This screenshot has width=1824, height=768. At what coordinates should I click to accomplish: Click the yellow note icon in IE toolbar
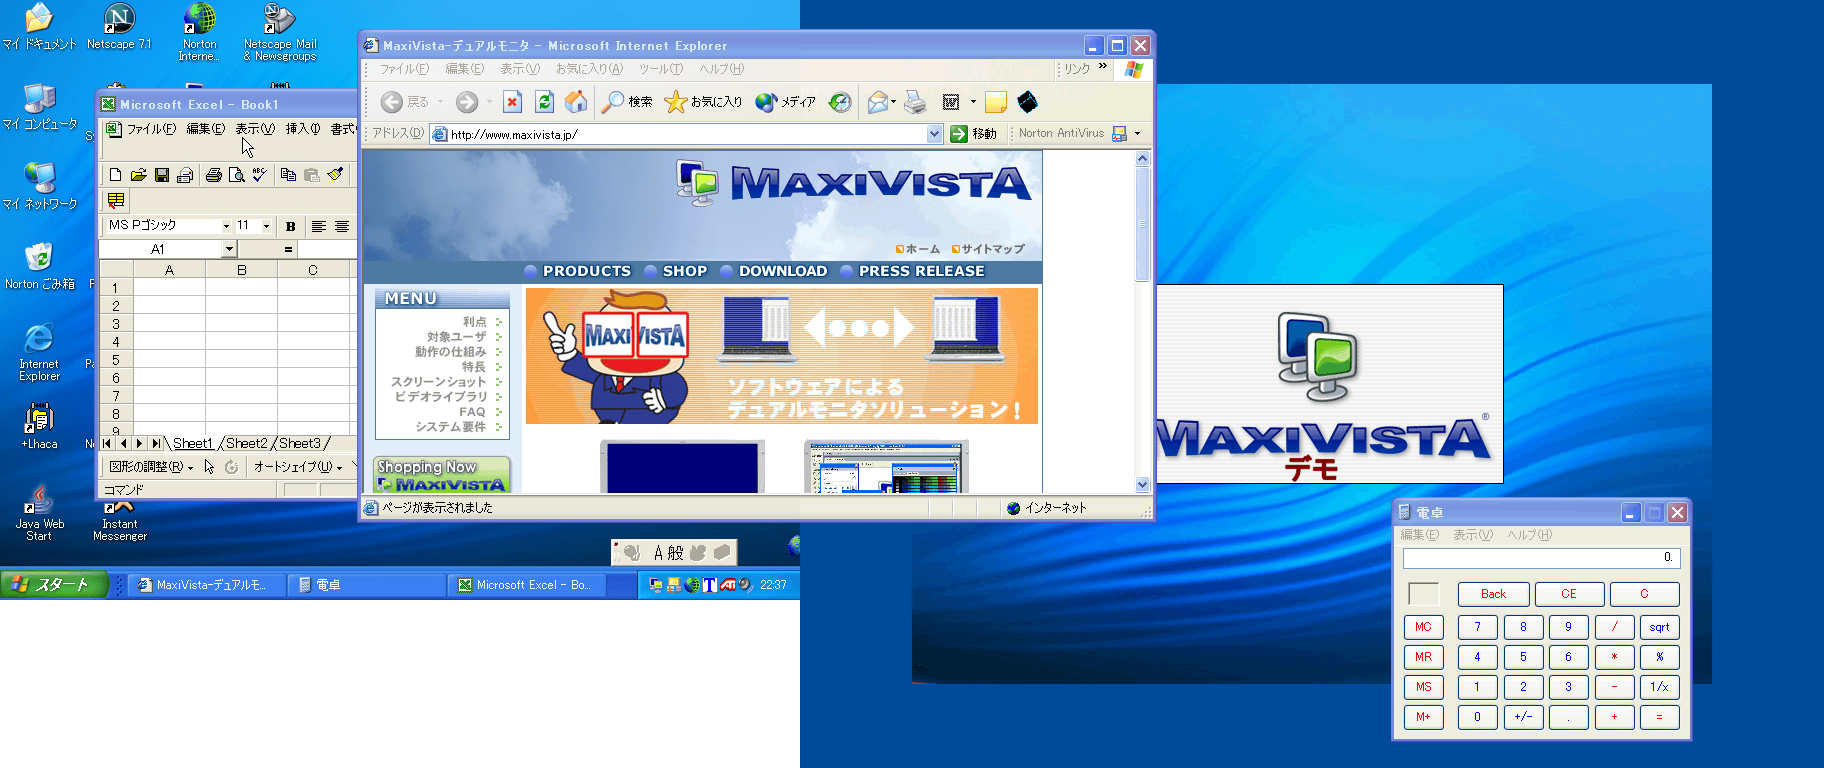click(995, 102)
